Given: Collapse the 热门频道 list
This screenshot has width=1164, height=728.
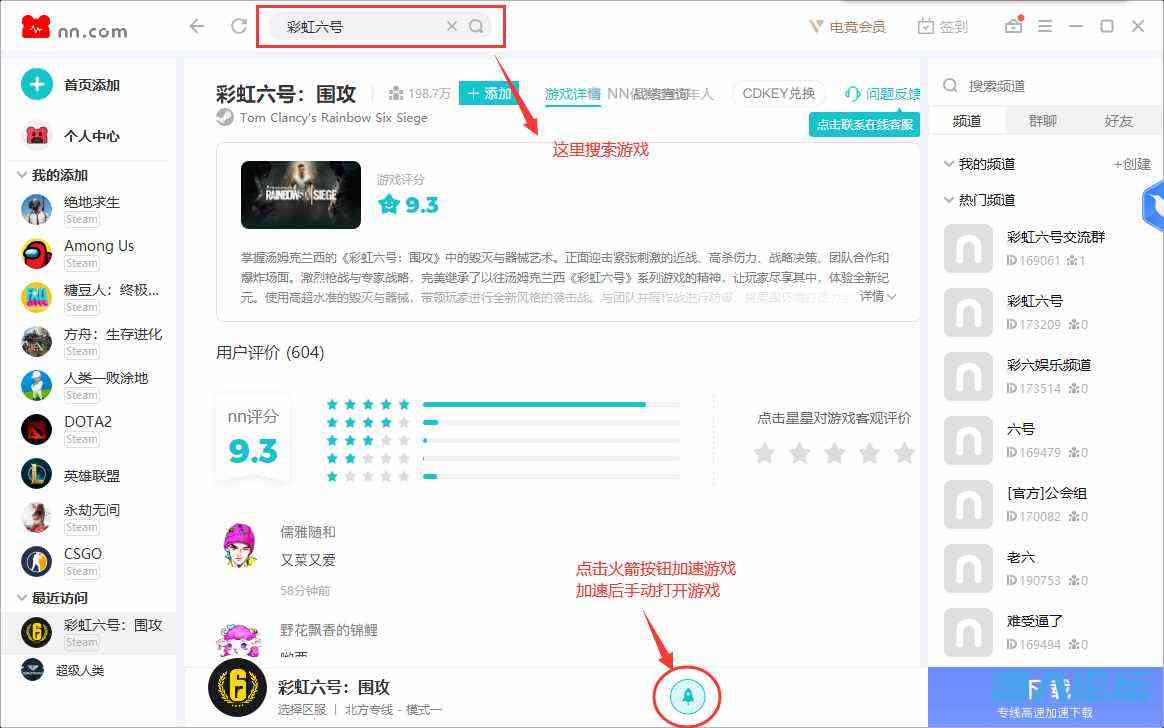Looking at the screenshot, I should click(948, 200).
